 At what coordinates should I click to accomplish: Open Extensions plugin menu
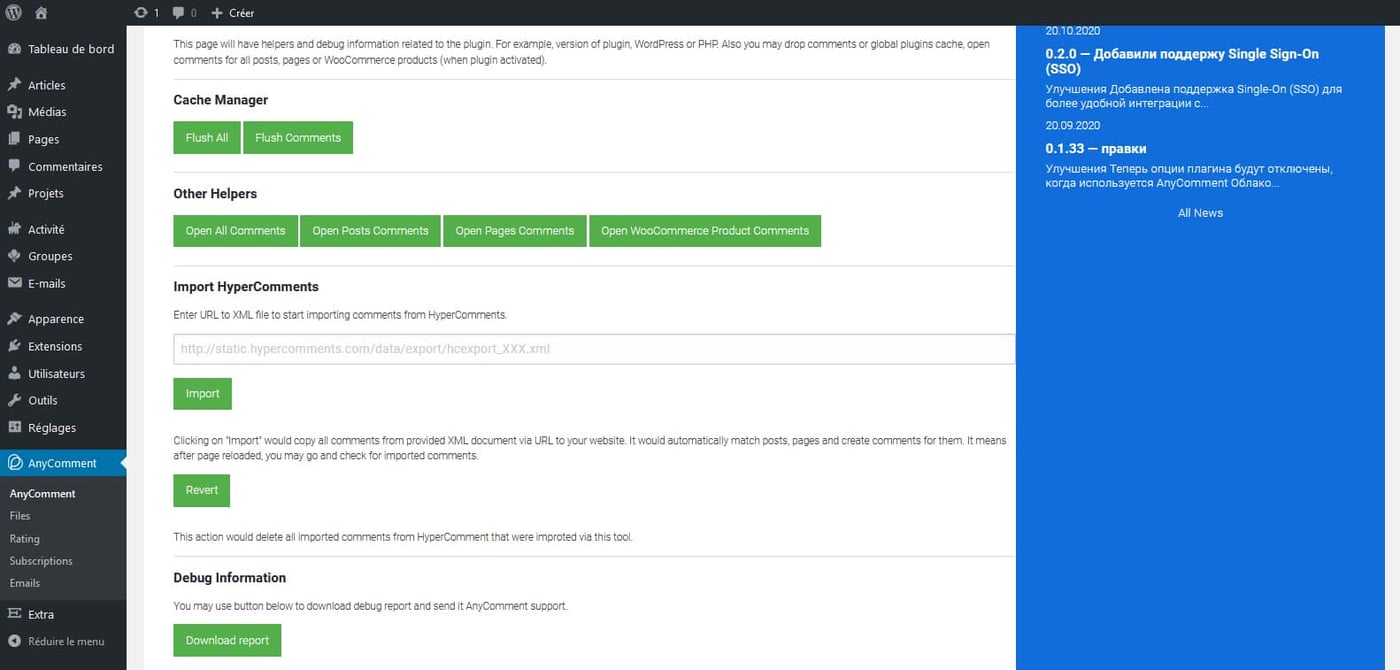tap(55, 346)
